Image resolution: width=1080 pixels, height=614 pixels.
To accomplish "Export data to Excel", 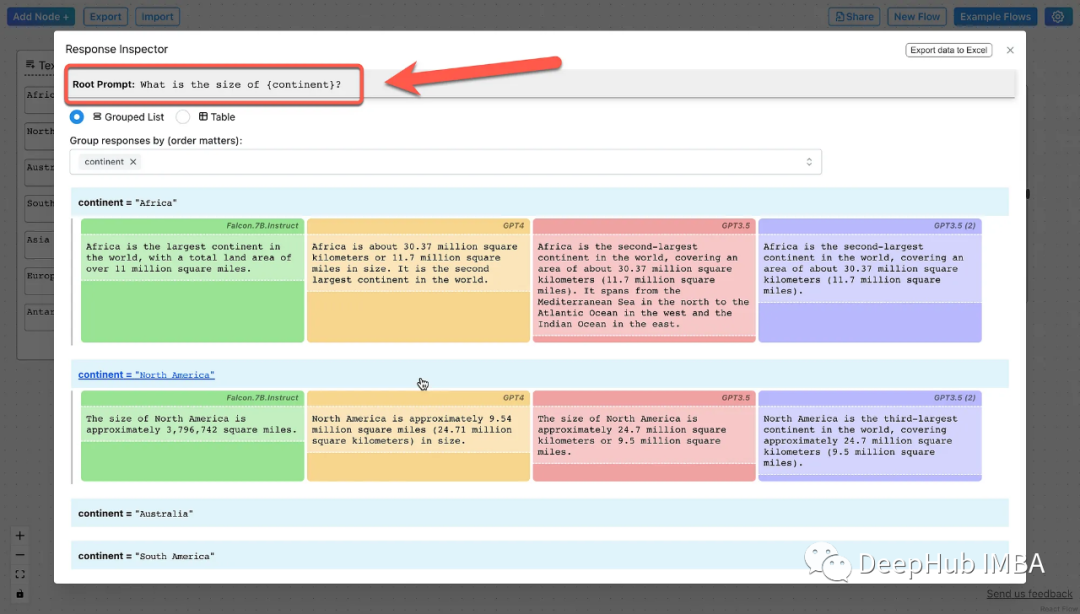I will pyautogui.click(x=948, y=50).
